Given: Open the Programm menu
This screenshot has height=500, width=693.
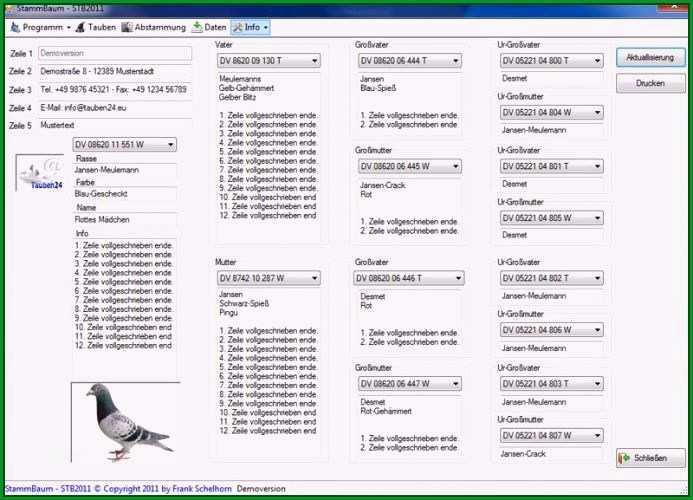Looking at the screenshot, I should (x=40, y=27).
